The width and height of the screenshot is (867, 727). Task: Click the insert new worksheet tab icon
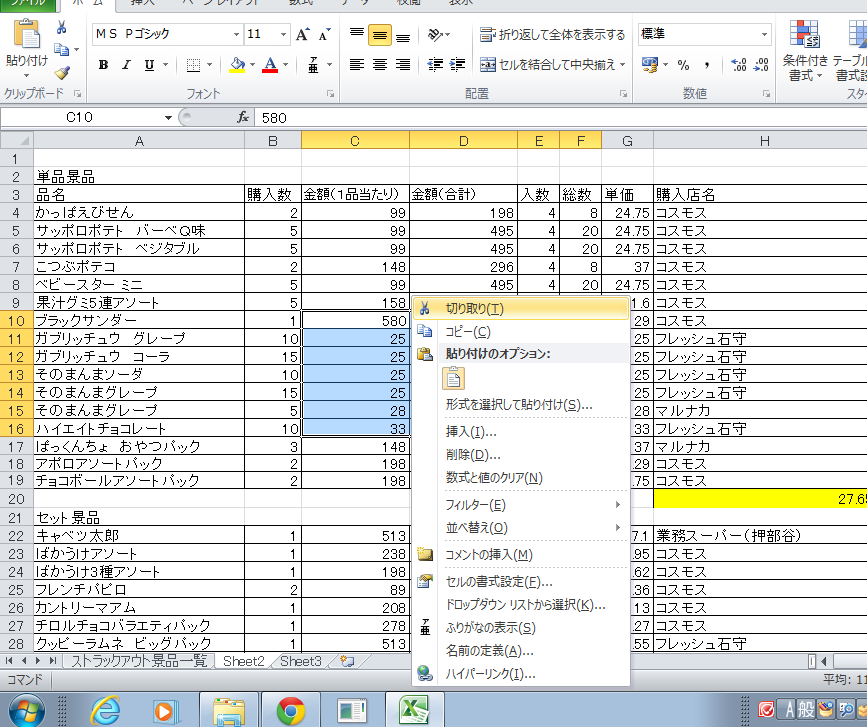(x=347, y=661)
